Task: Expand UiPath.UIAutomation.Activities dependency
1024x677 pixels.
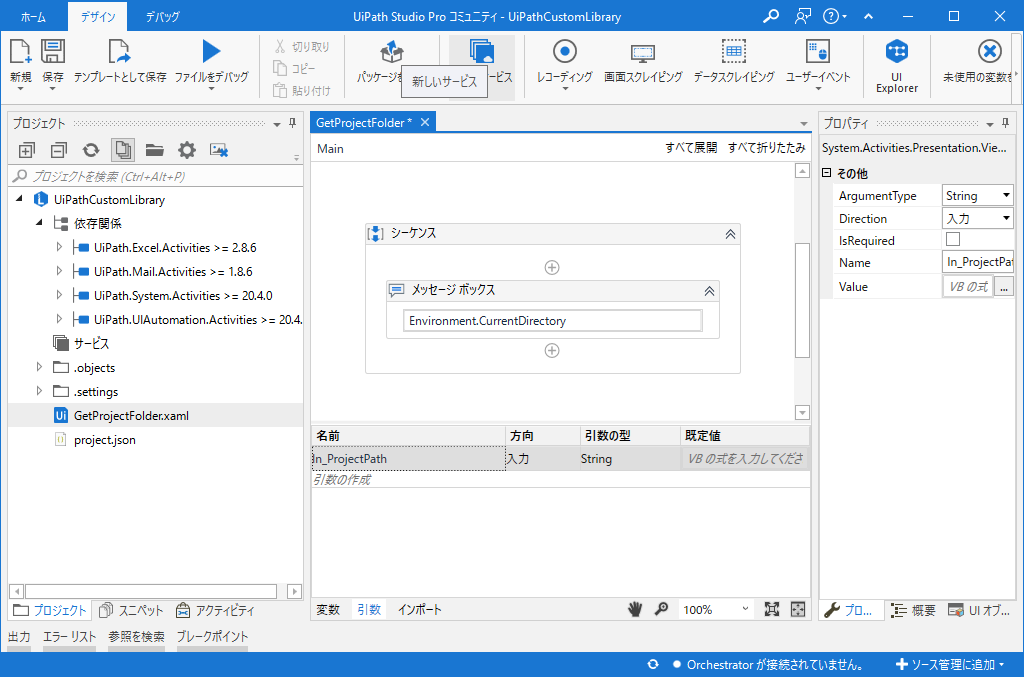Action: [x=59, y=319]
